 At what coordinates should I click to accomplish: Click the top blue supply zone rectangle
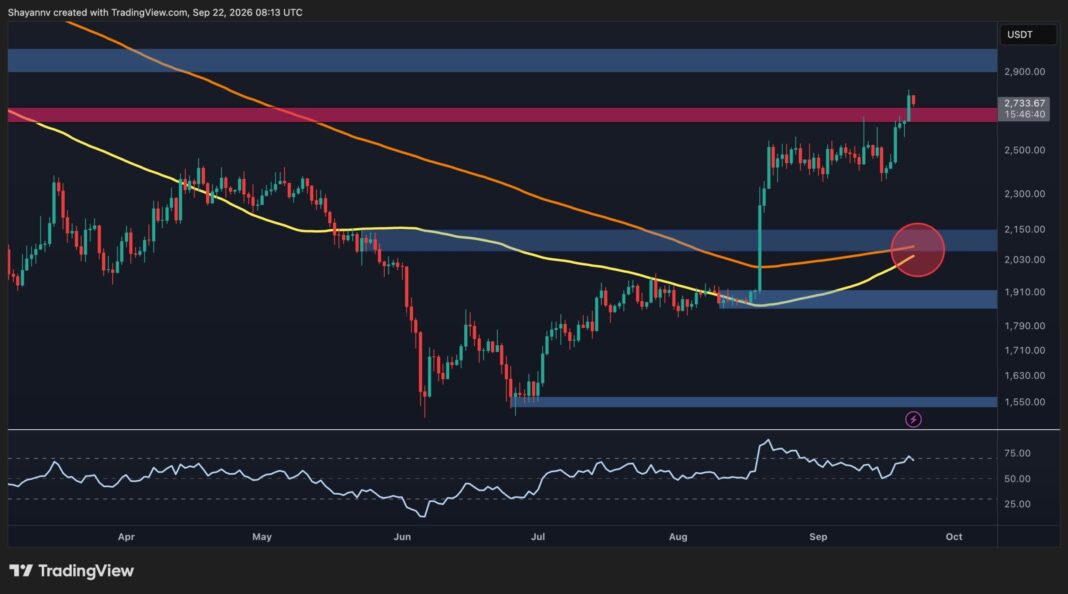(x=502, y=61)
